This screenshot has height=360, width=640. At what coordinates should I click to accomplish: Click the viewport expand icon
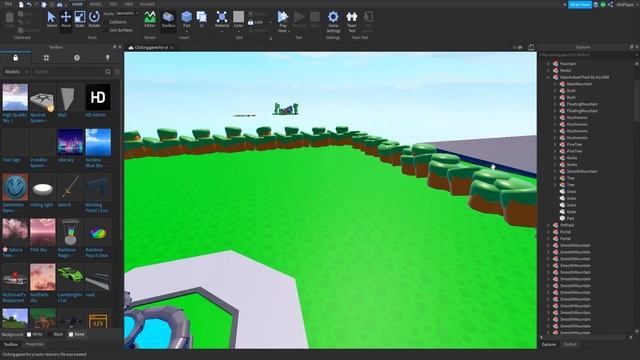531,47
